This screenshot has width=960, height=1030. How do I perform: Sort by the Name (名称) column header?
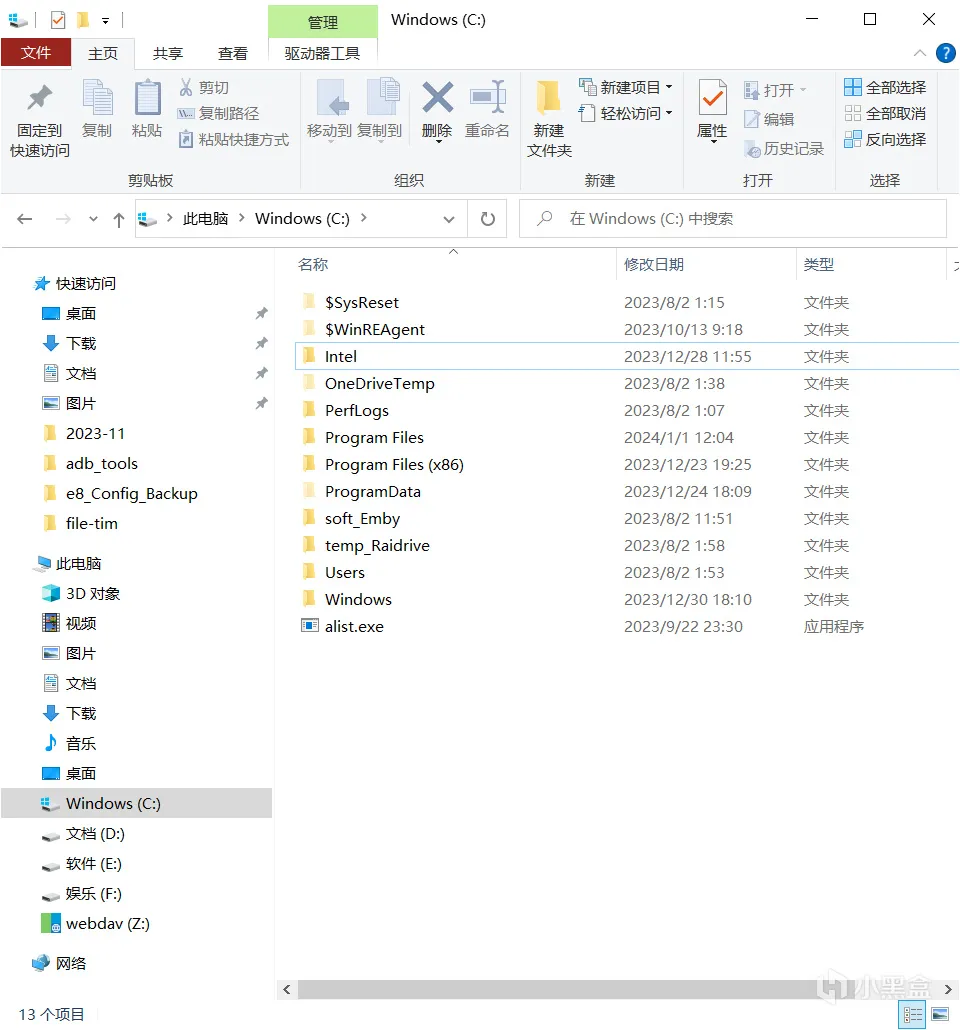(313, 265)
